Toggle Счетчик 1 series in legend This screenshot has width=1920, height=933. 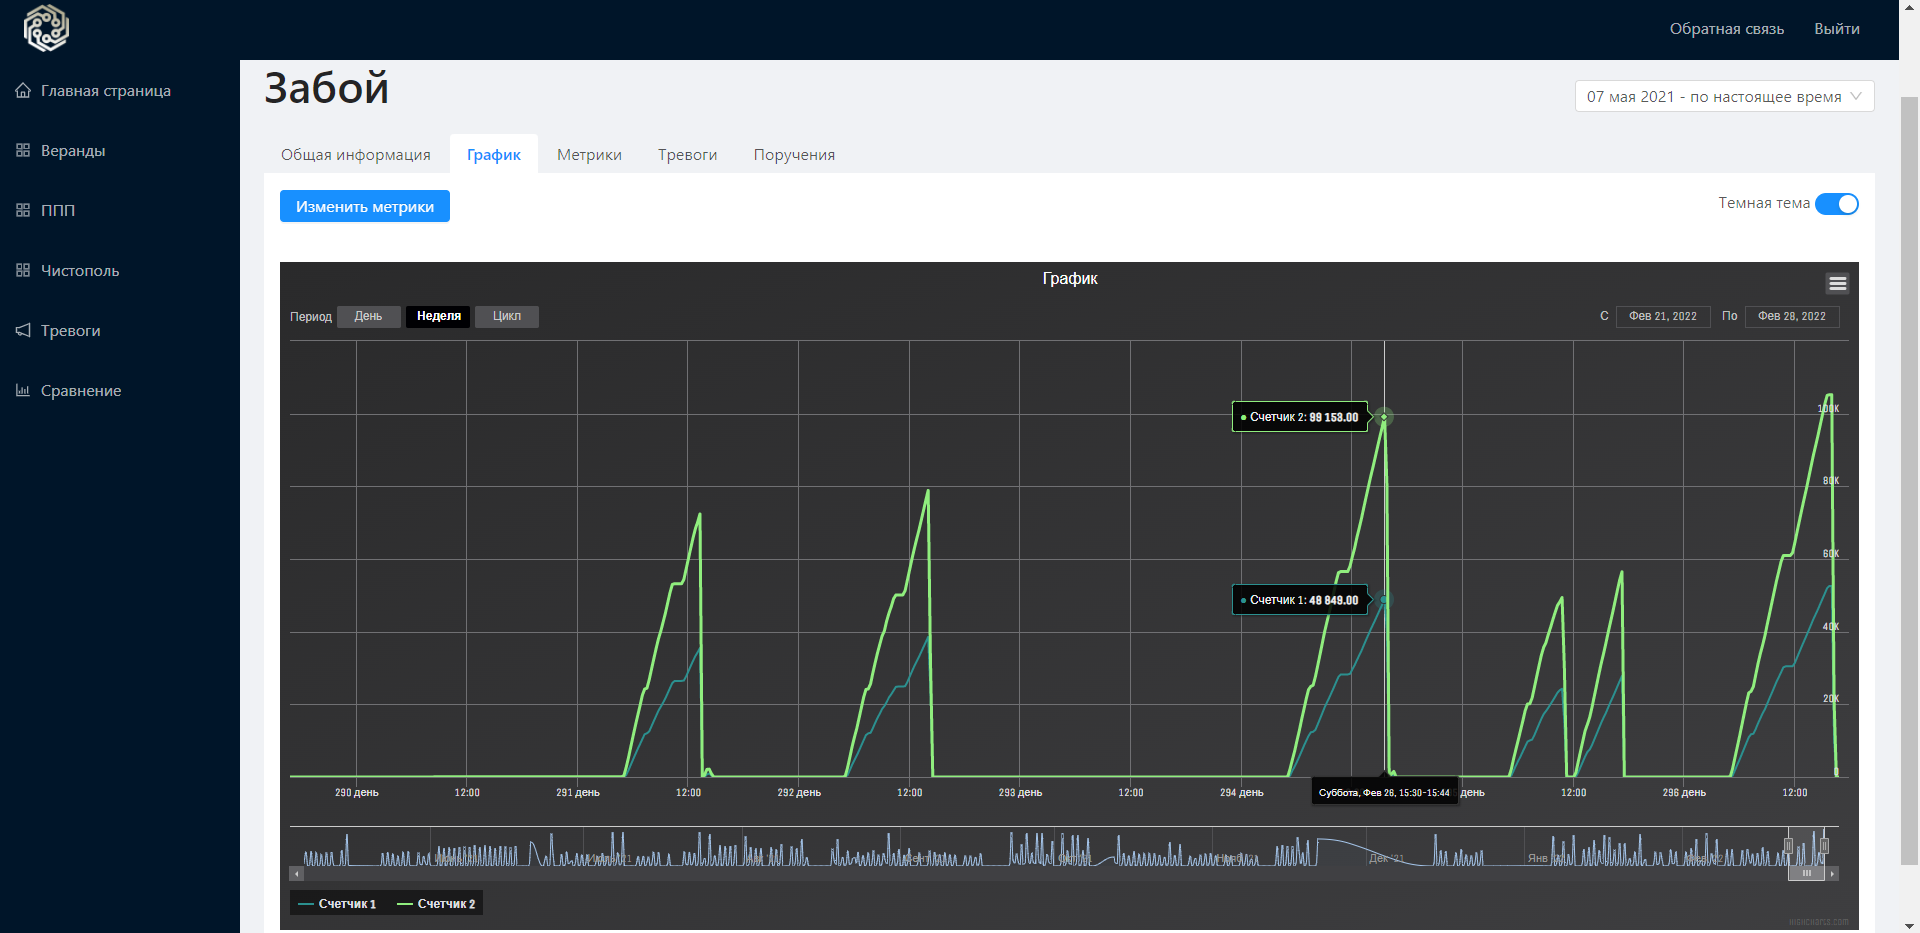(x=338, y=904)
